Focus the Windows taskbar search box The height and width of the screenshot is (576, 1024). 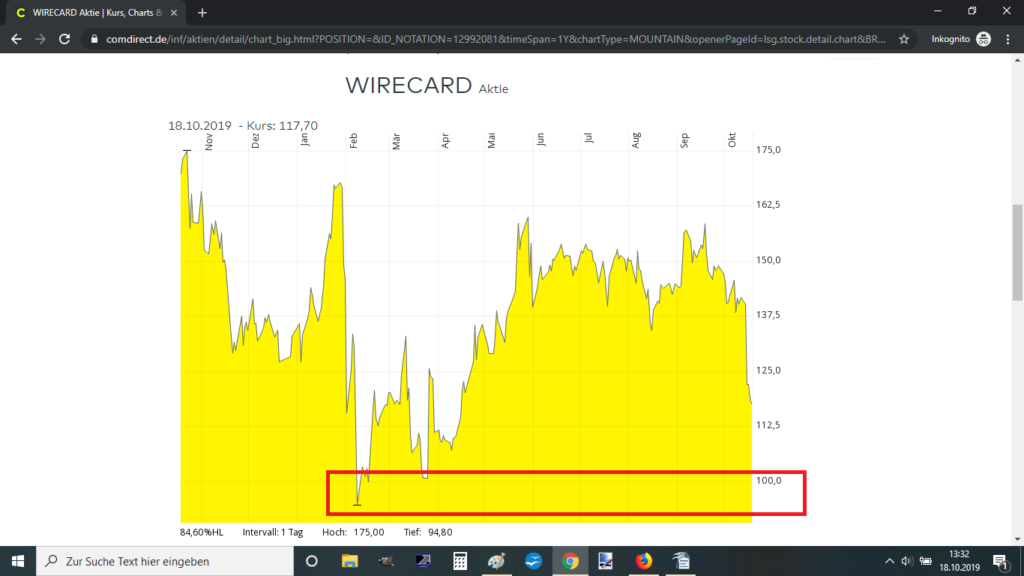click(165, 561)
